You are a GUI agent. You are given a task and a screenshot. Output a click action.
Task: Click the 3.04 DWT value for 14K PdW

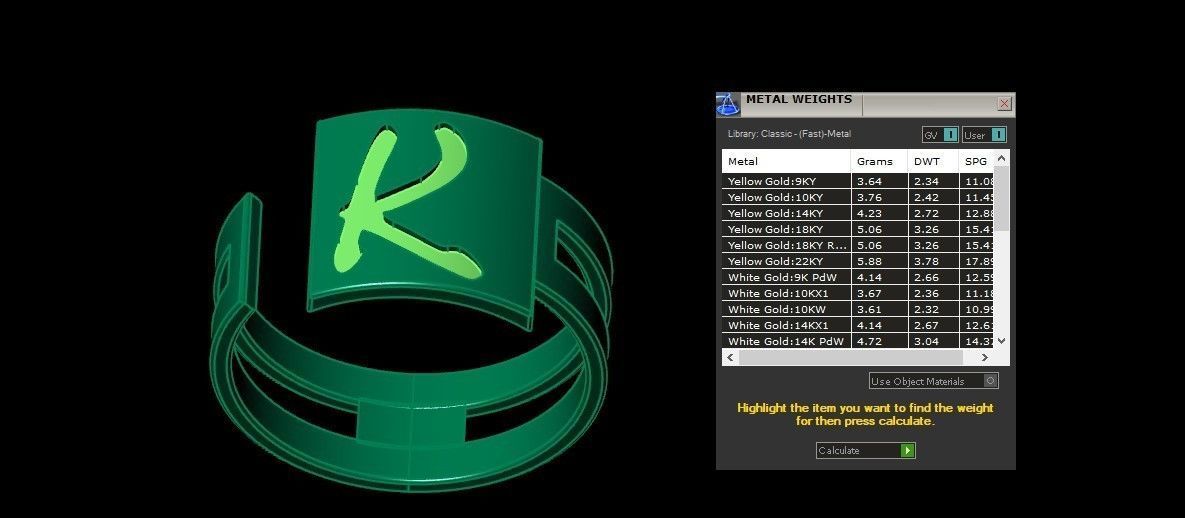(x=927, y=341)
